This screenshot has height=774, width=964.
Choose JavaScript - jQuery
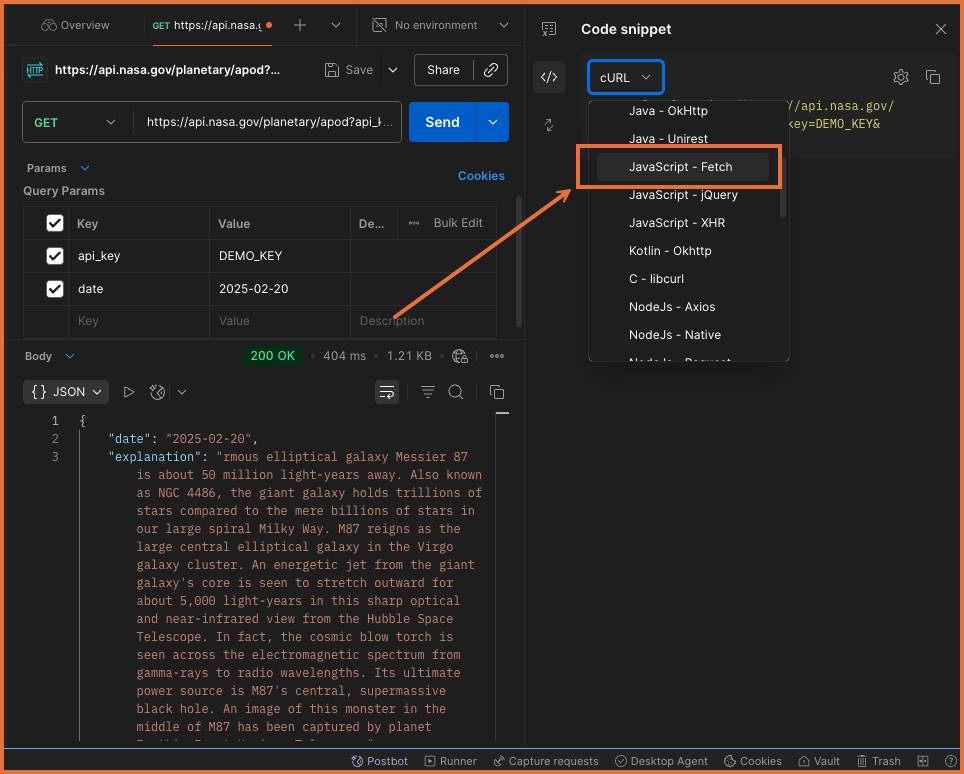[x=684, y=195]
